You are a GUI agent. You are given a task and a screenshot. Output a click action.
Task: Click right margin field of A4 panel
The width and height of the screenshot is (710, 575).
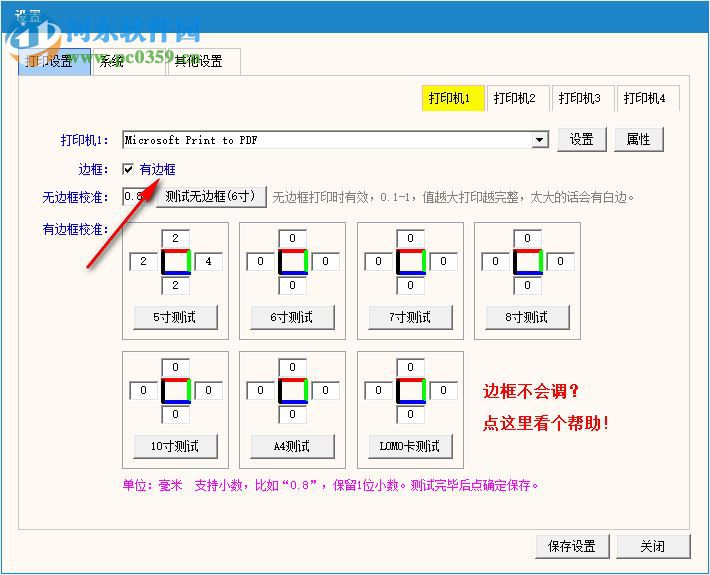click(x=326, y=390)
